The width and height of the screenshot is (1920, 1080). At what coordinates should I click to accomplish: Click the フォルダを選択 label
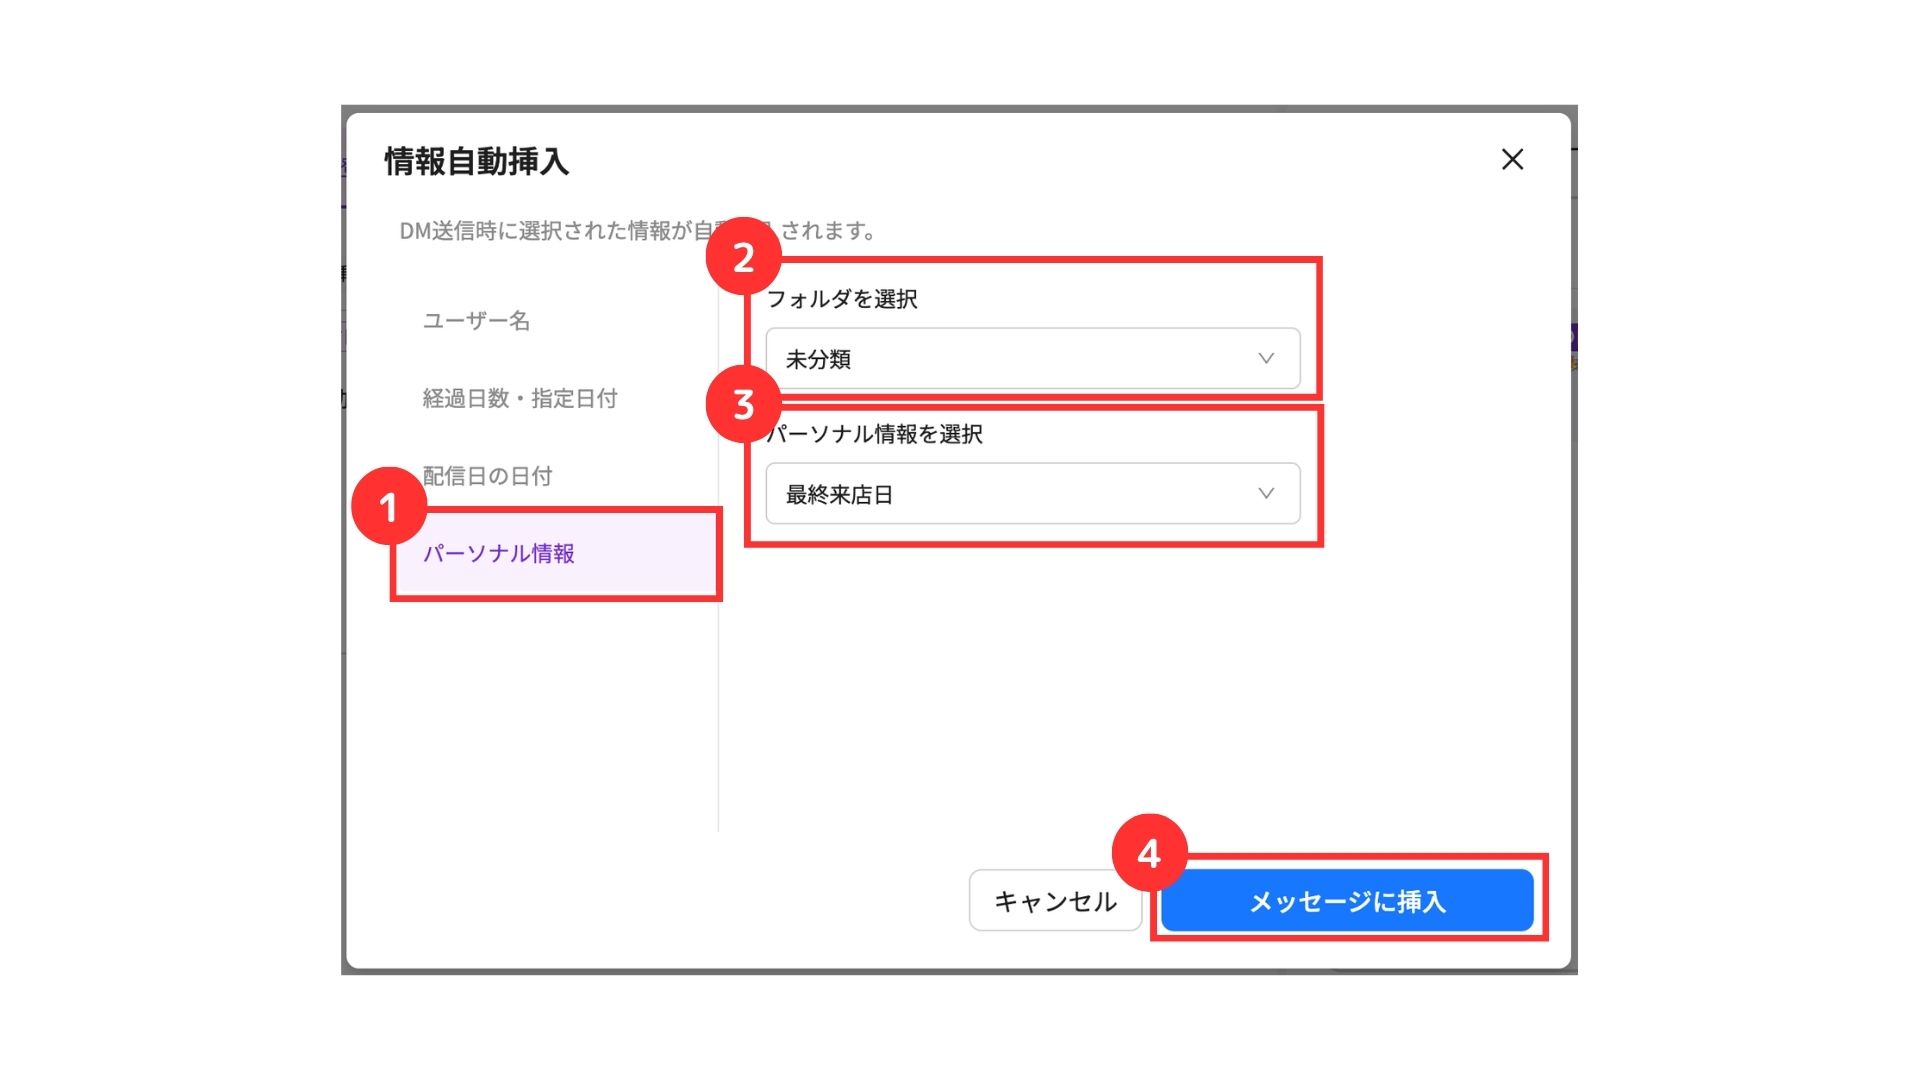click(x=842, y=299)
